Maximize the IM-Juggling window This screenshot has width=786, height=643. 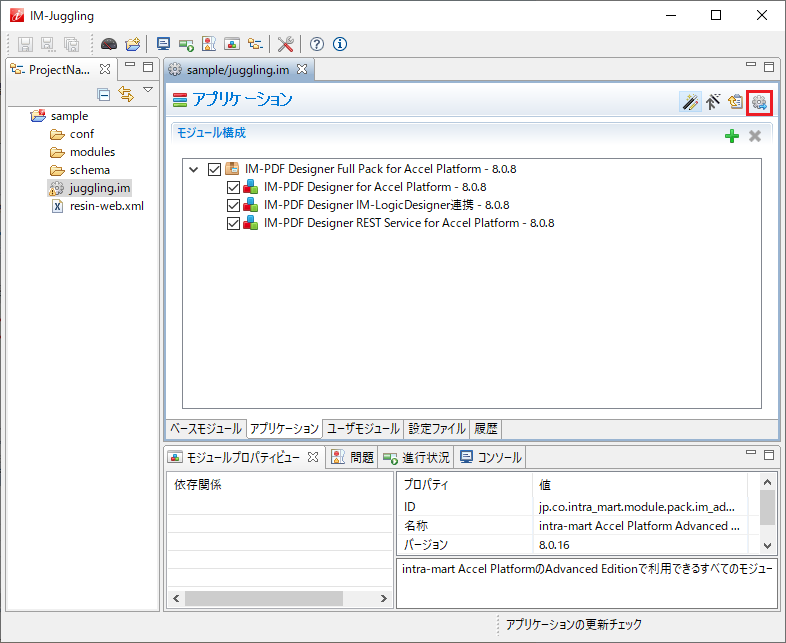716,15
